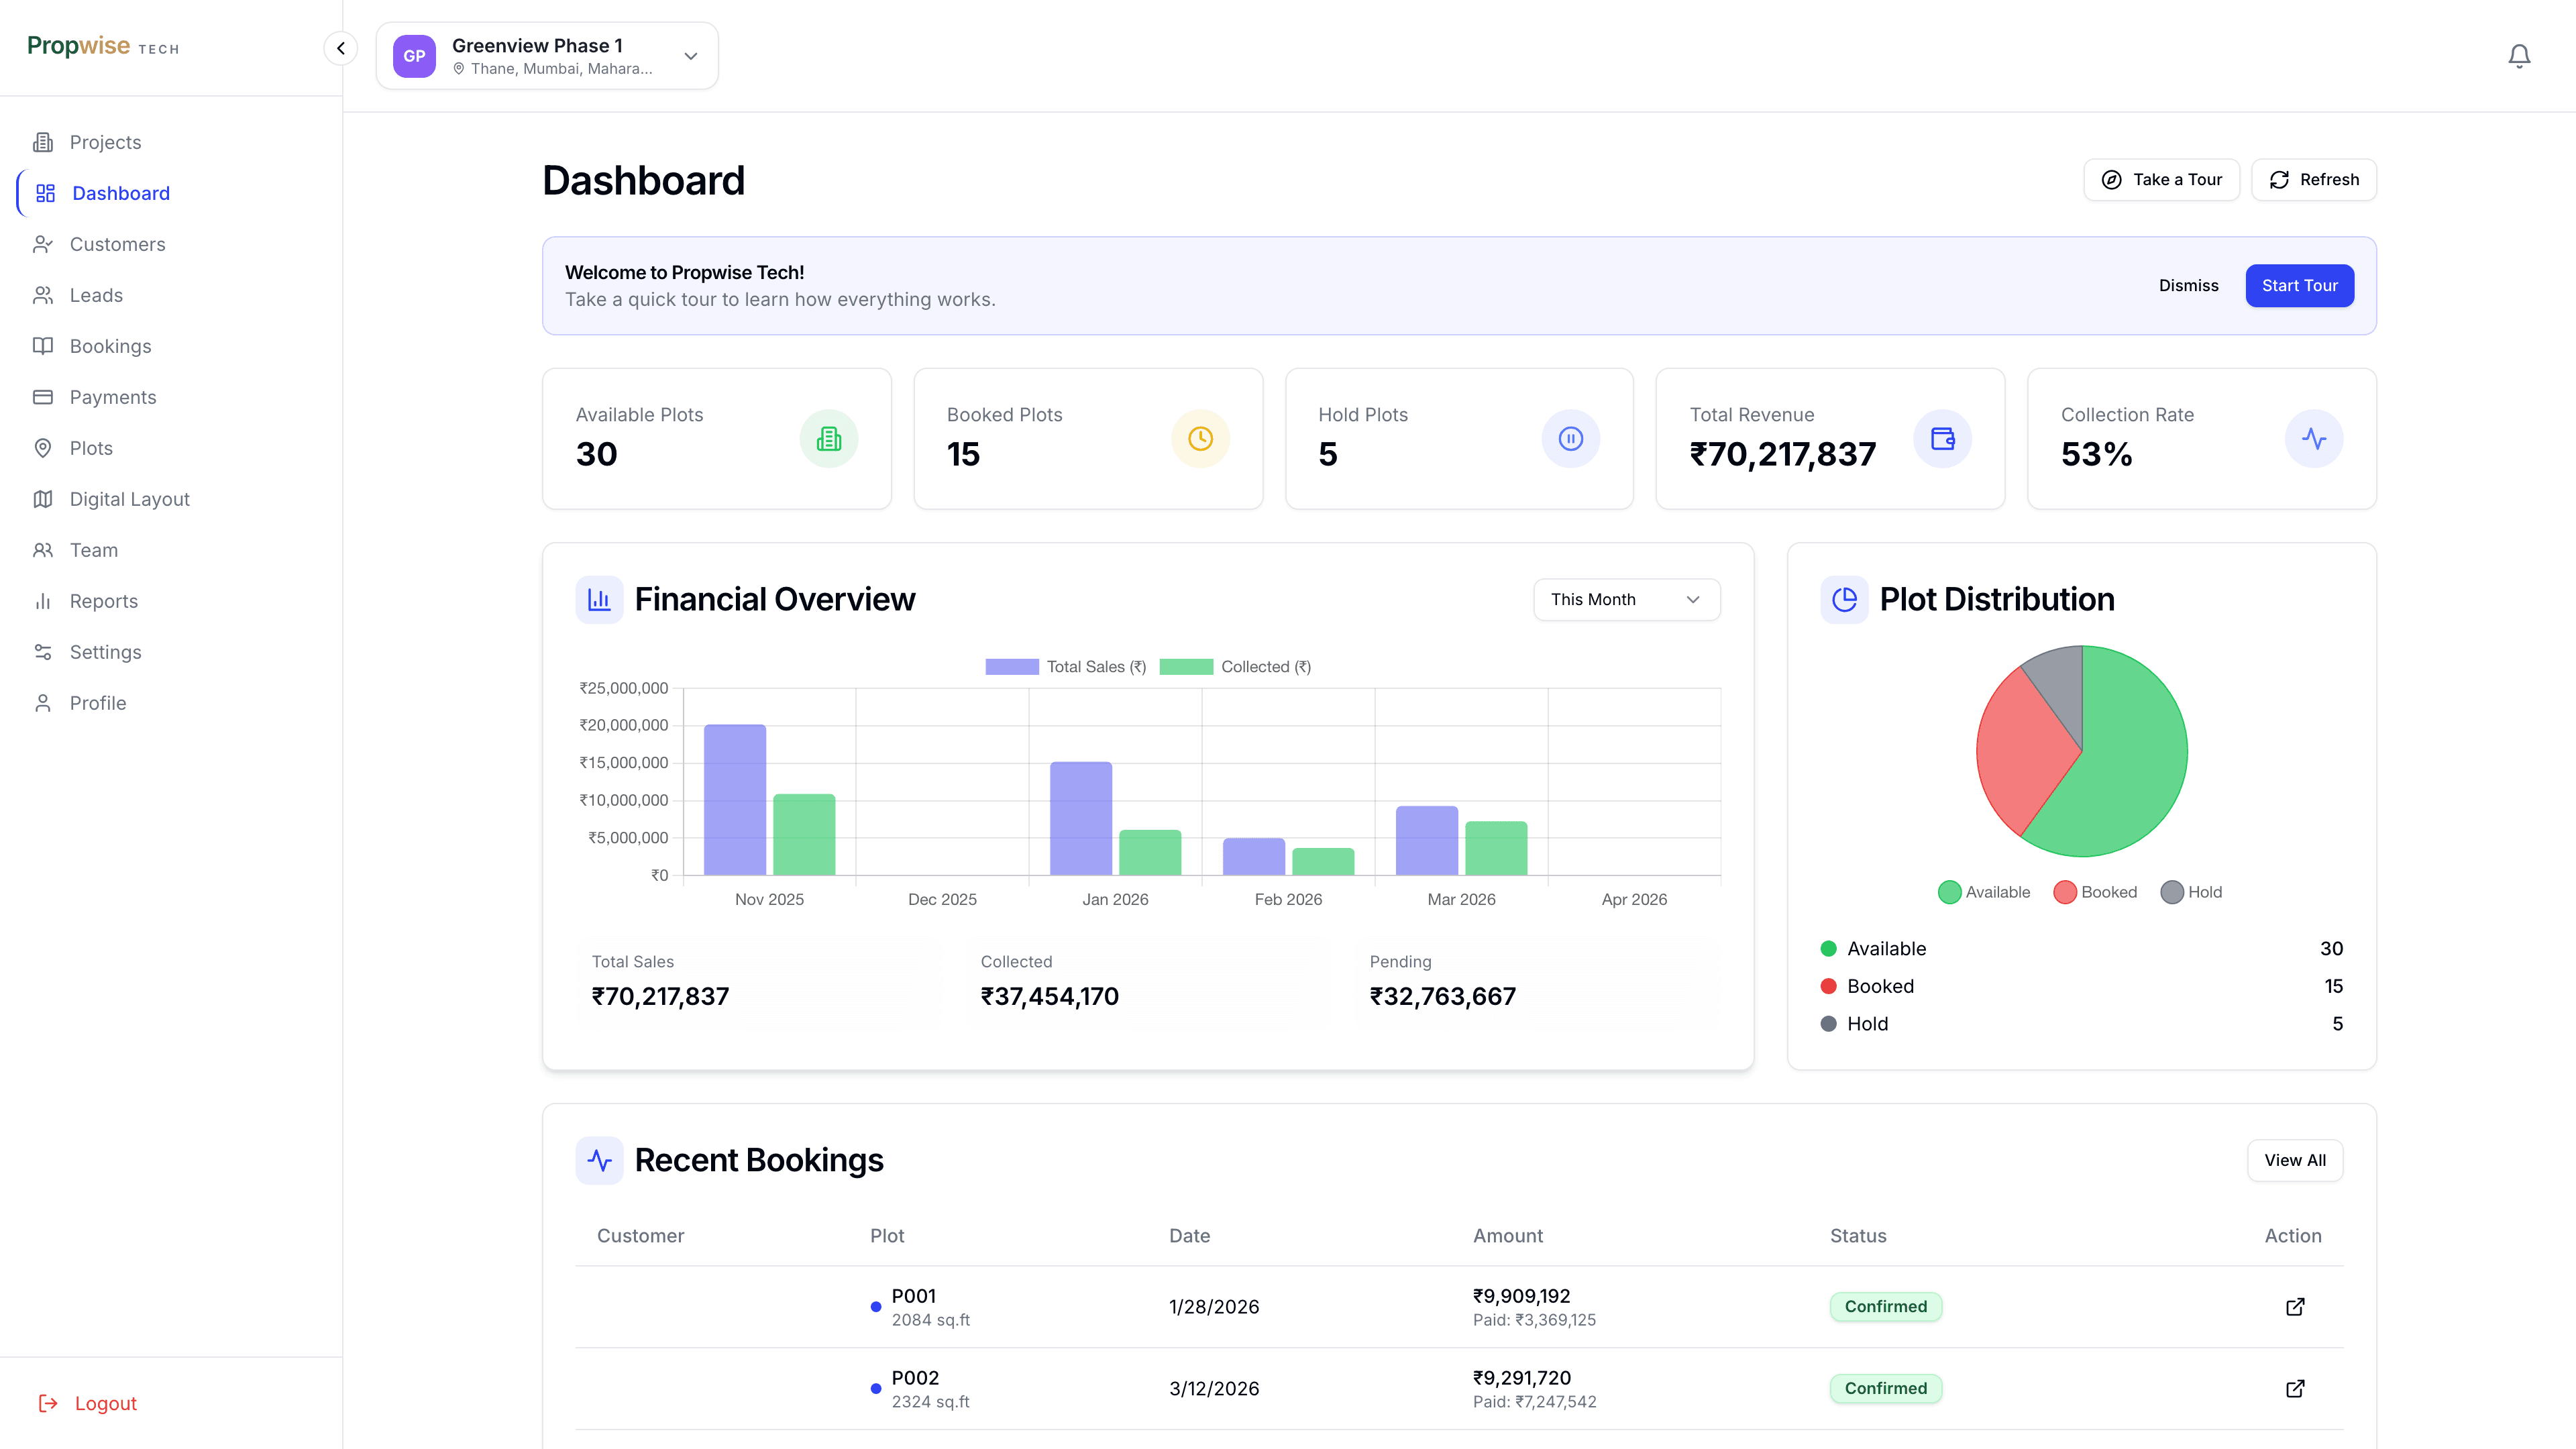Click the Customer column header

click(640, 1236)
